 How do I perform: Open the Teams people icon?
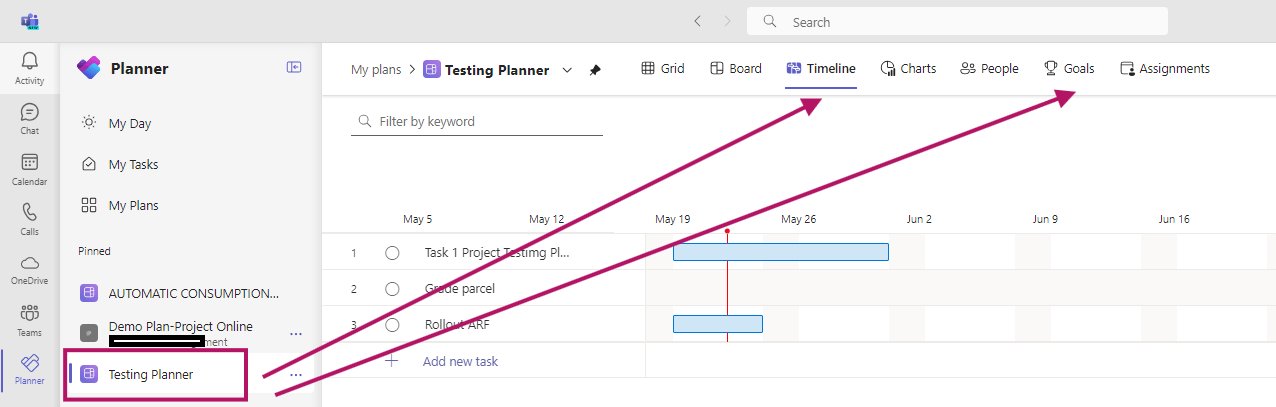(x=29, y=319)
